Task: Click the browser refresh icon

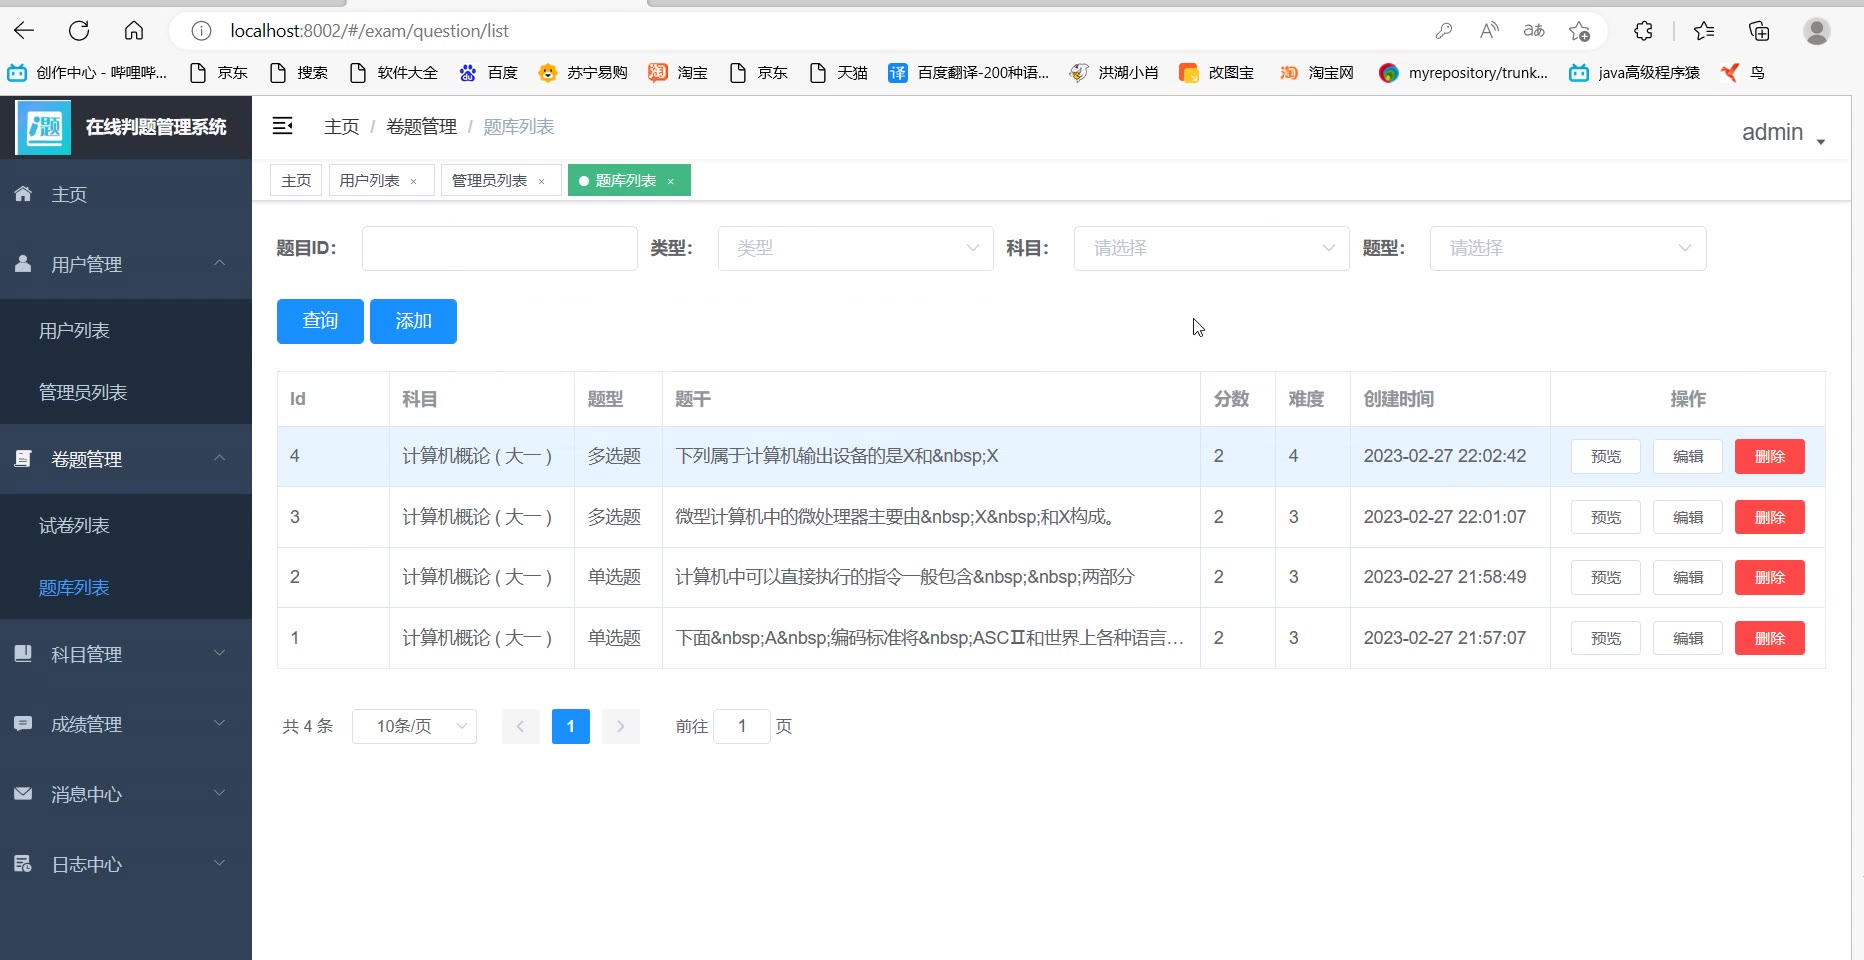Action: (79, 31)
